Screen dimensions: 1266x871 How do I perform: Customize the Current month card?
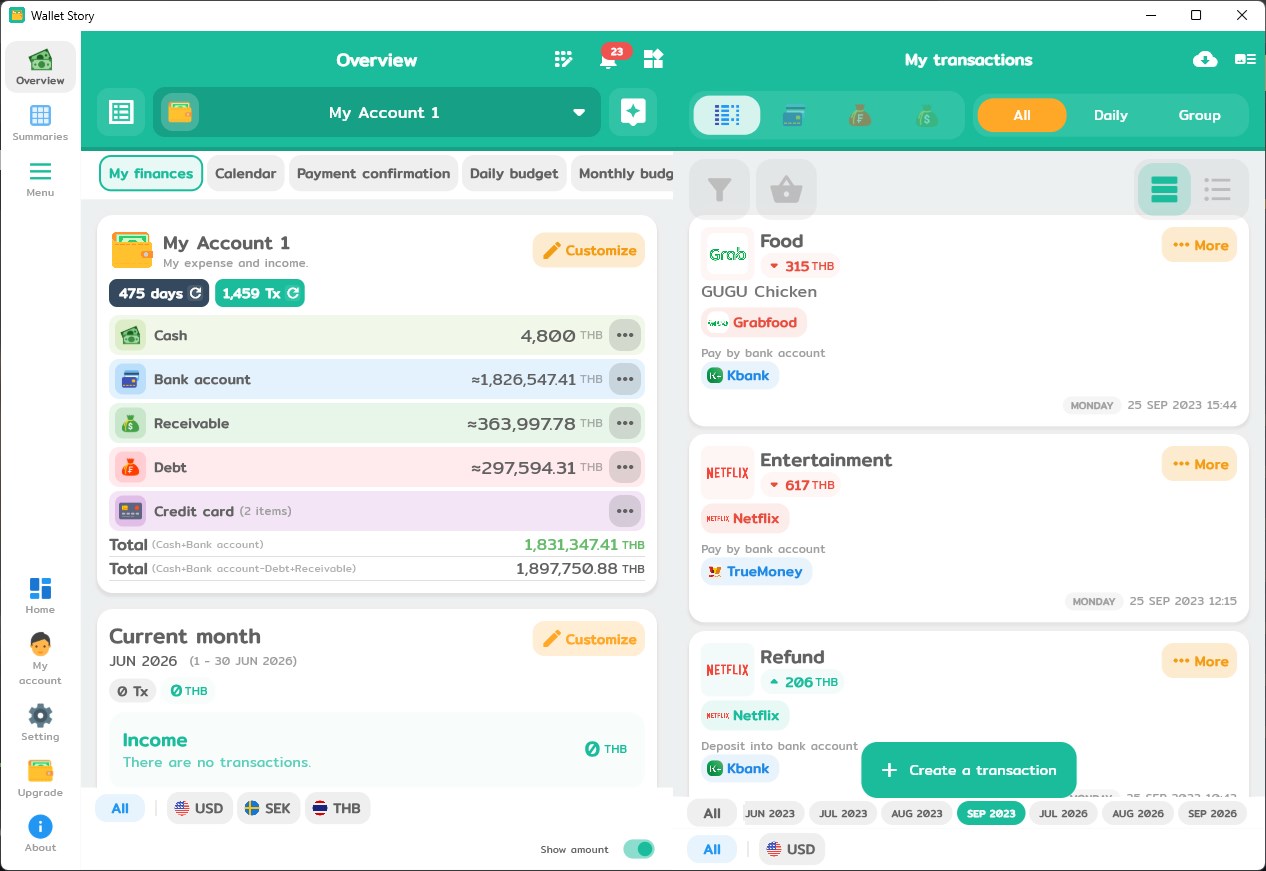tap(589, 639)
